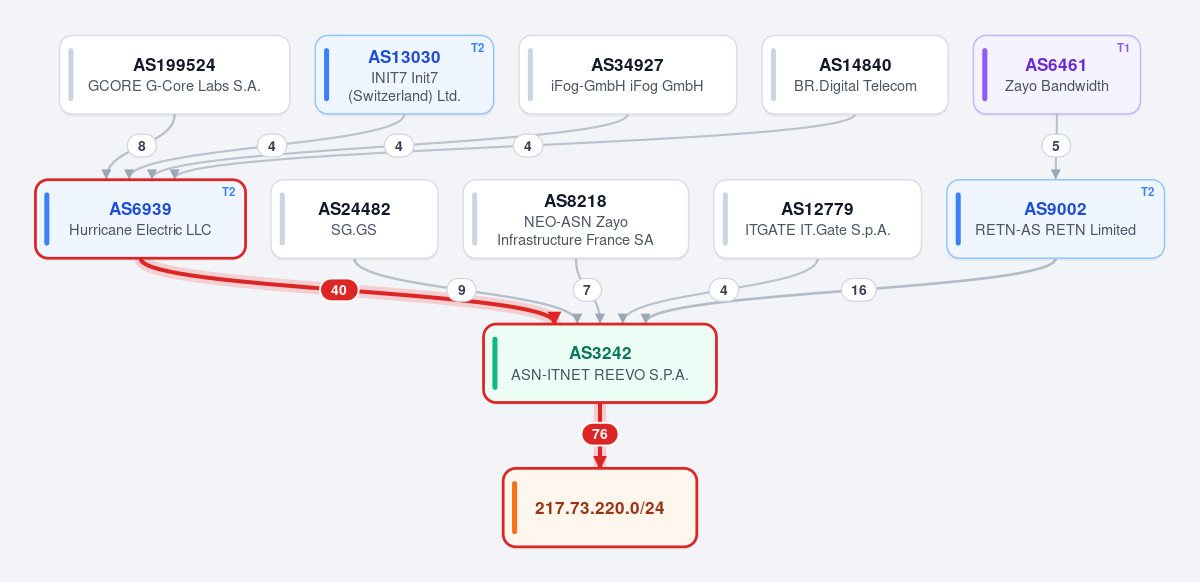Click the red 40 edge label

pos(339,290)
